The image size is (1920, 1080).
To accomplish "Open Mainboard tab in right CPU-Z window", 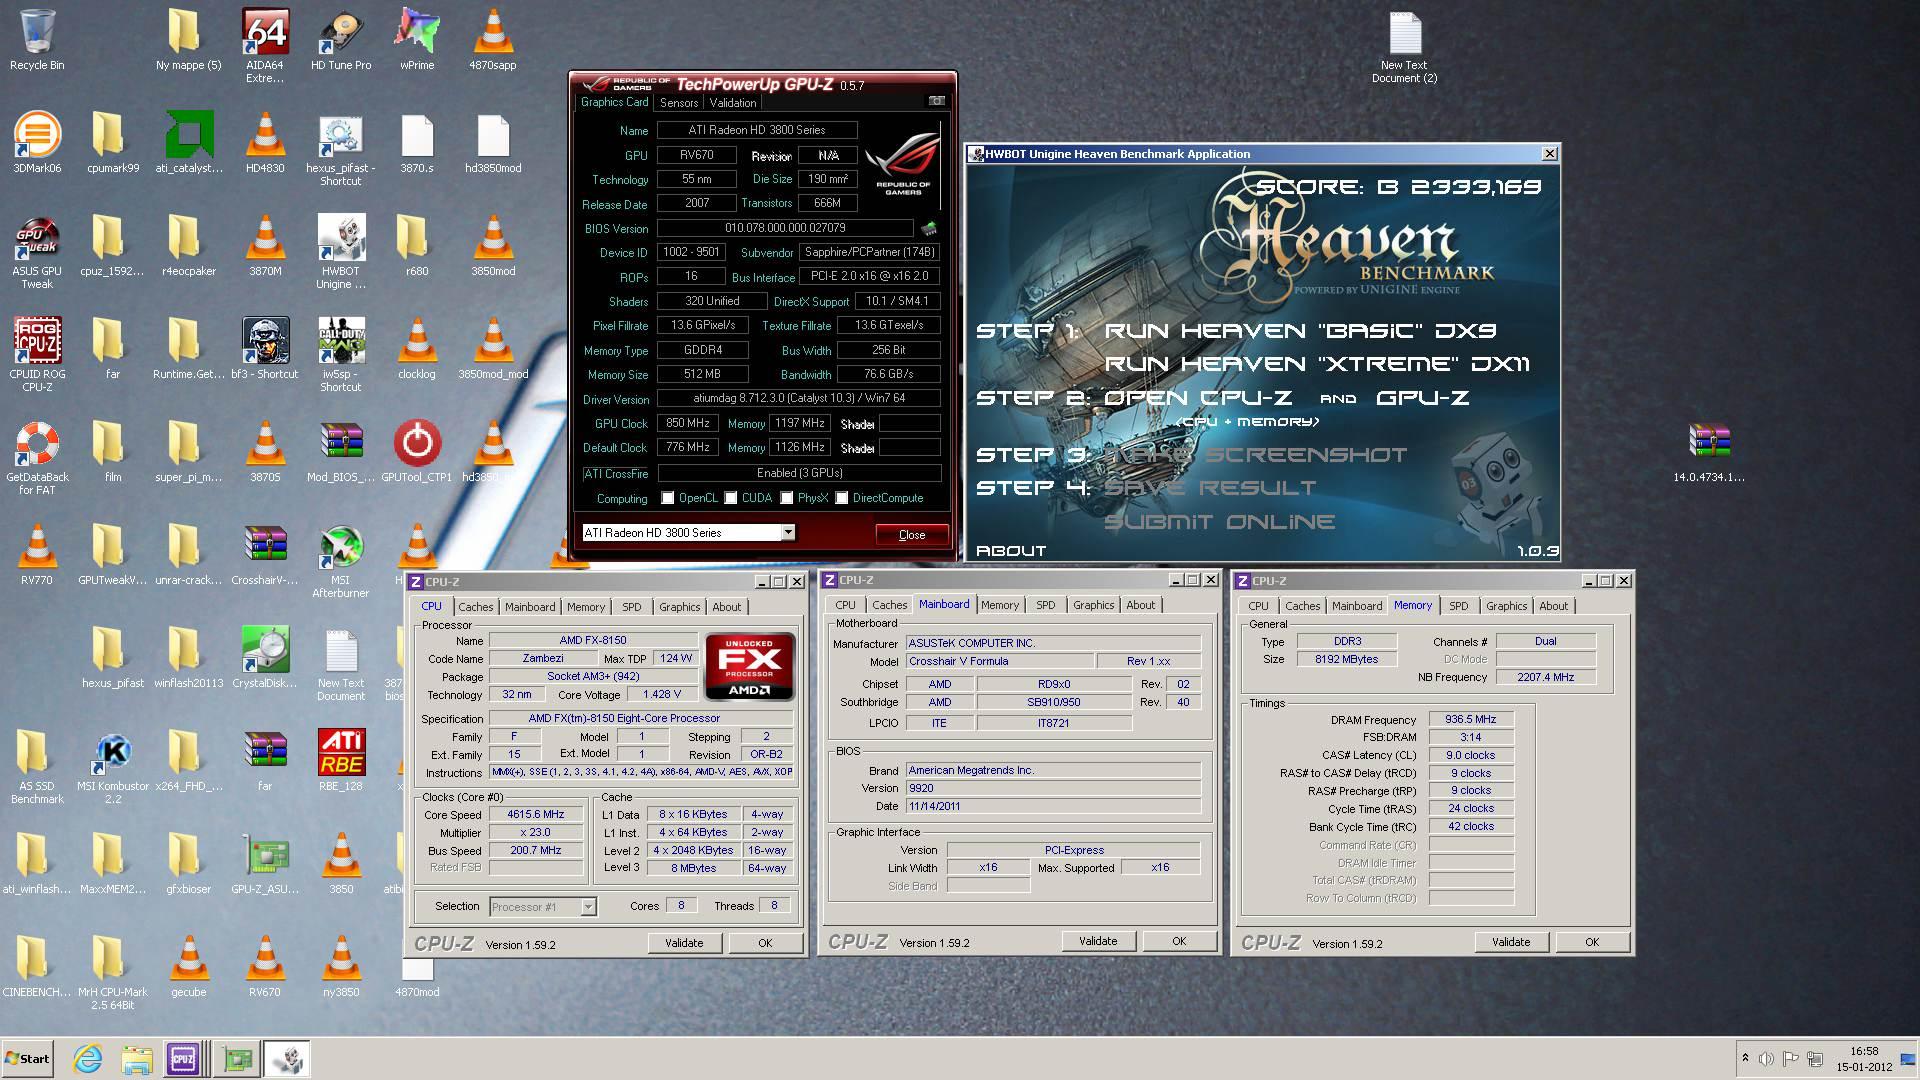I will [x=1357, y=606].
